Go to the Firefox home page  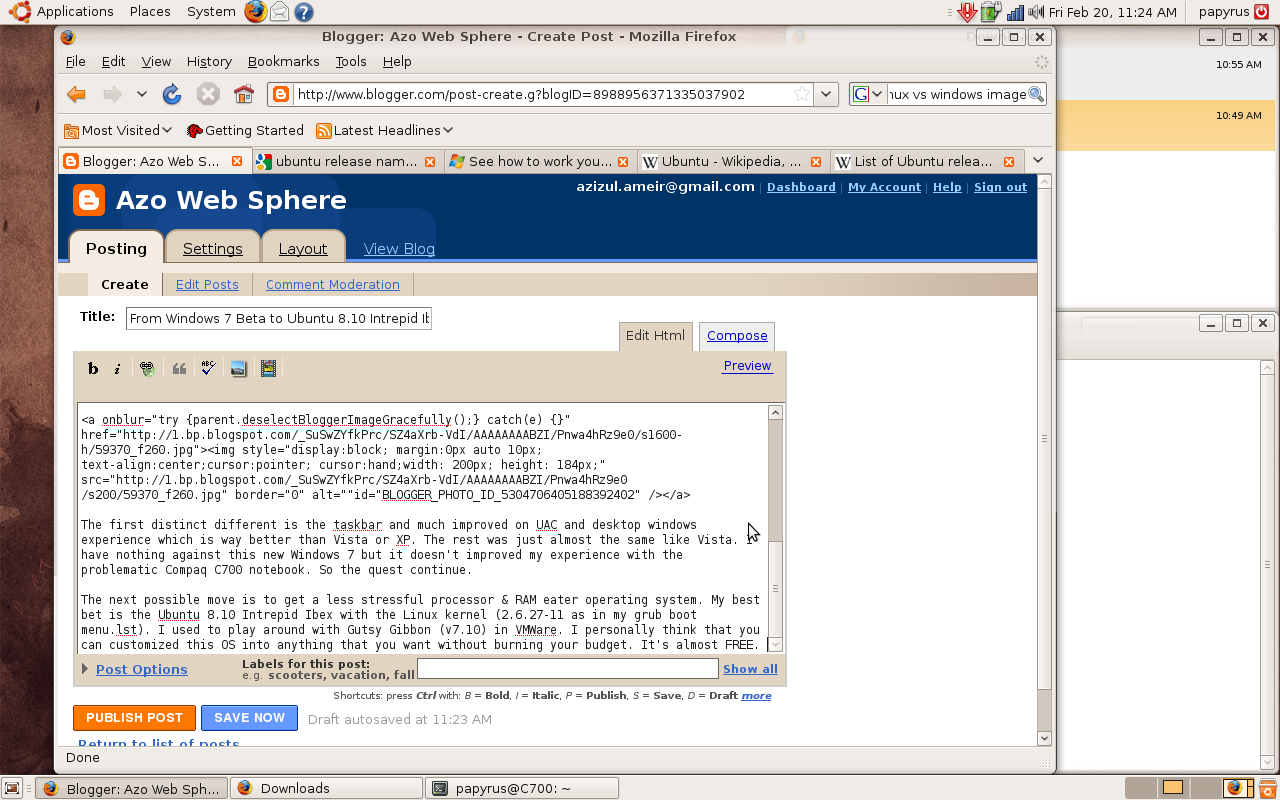coord(243,94)
